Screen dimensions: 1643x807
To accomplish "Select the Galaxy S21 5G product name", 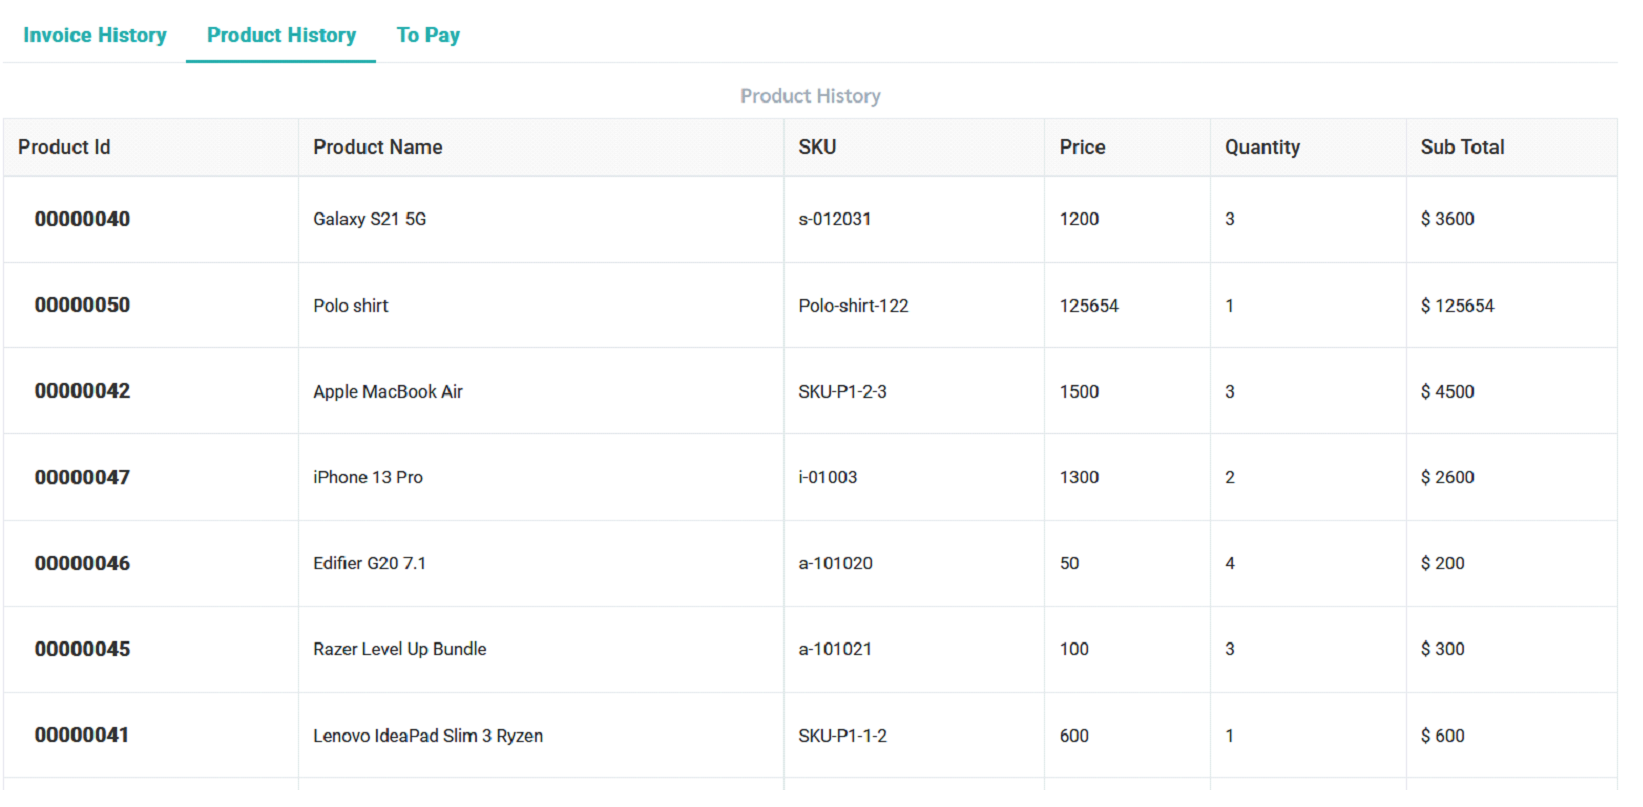I will pos(369,219).
